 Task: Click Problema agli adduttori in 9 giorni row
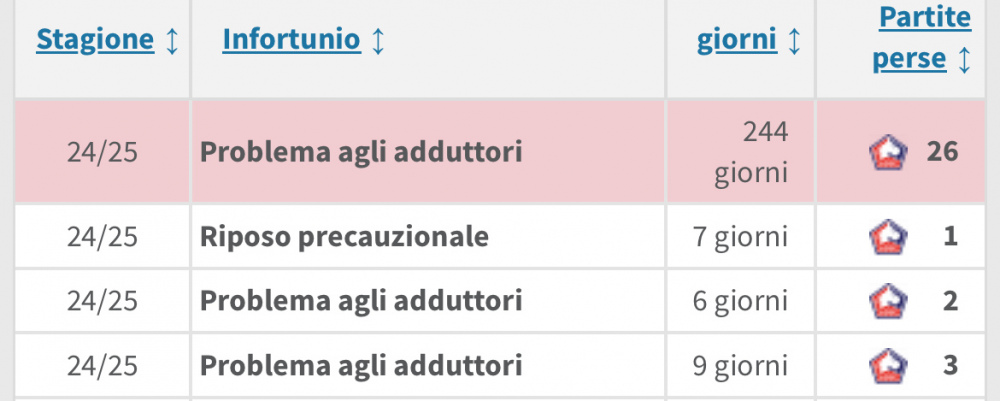click(x=361, y=365)
